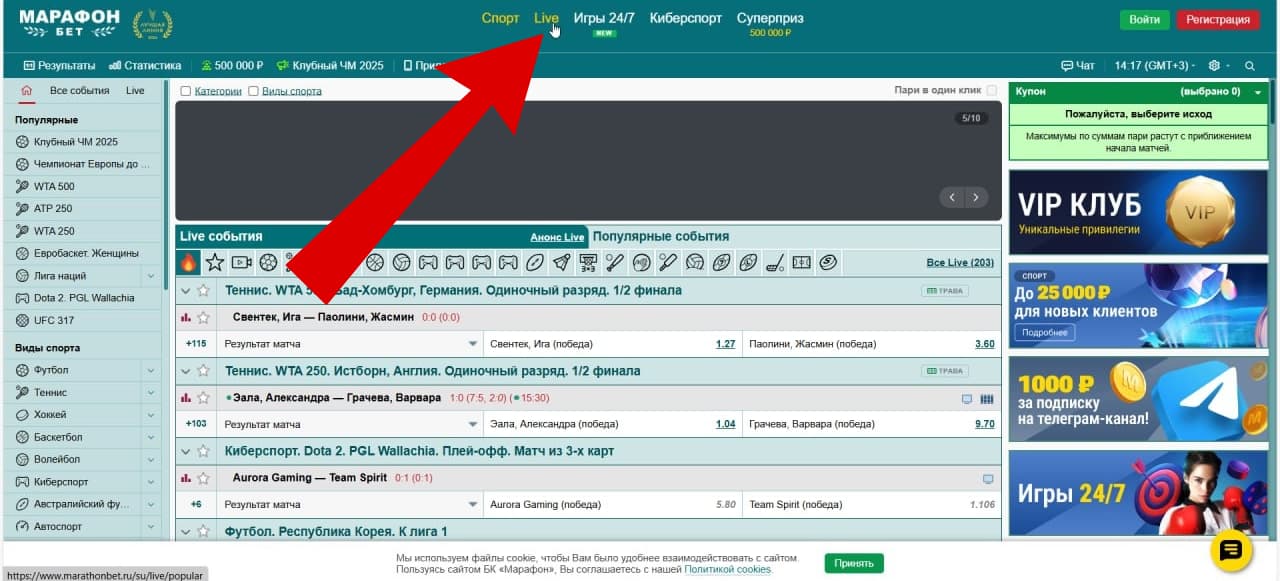
Task: Filter live events by the table football field icon
Action: (x=801, y=262)
